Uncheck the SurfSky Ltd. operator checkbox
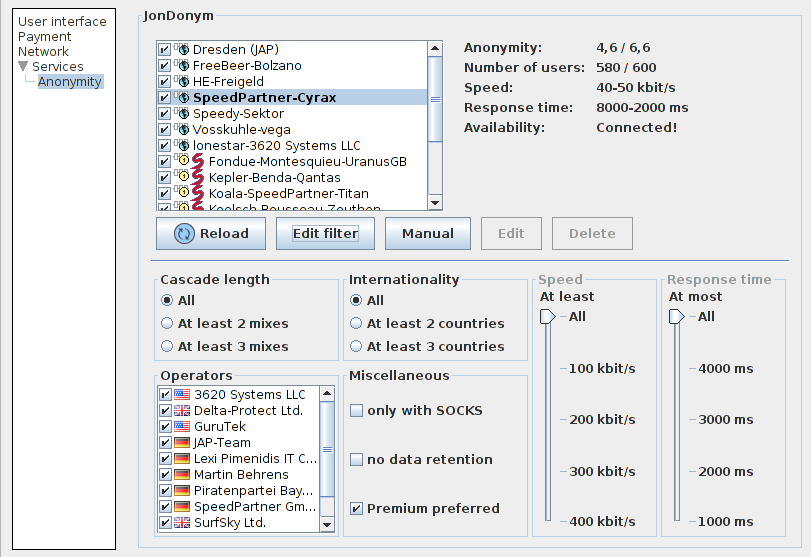 pyautogui.click(x=165, y=523)
